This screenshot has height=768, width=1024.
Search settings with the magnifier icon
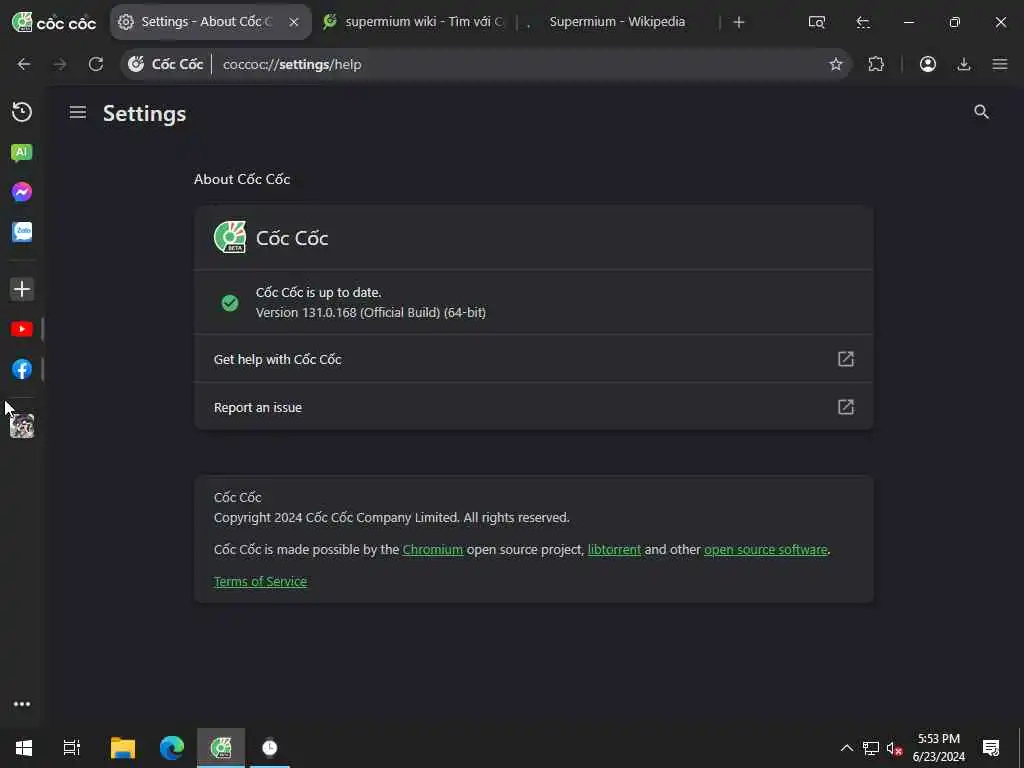981,112
